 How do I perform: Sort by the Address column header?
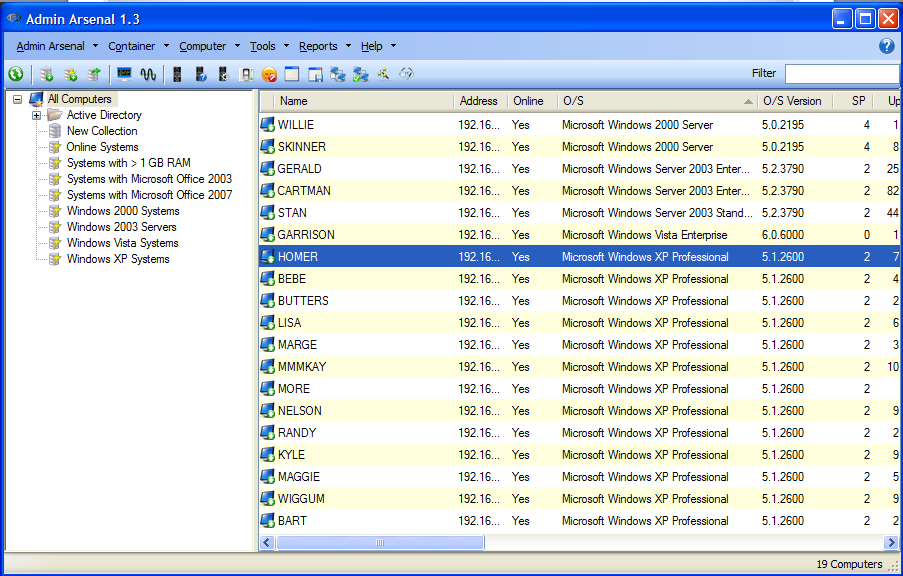[x=480, y=101]
